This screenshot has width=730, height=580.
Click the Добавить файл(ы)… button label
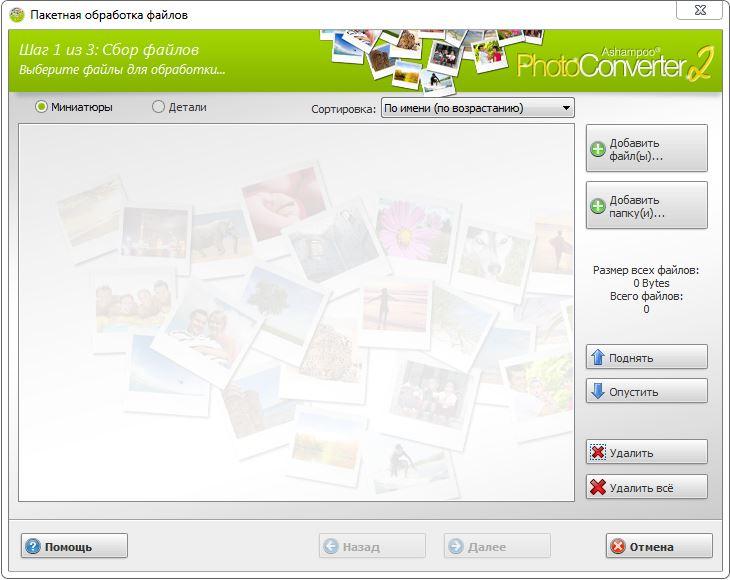coord(636,149)
